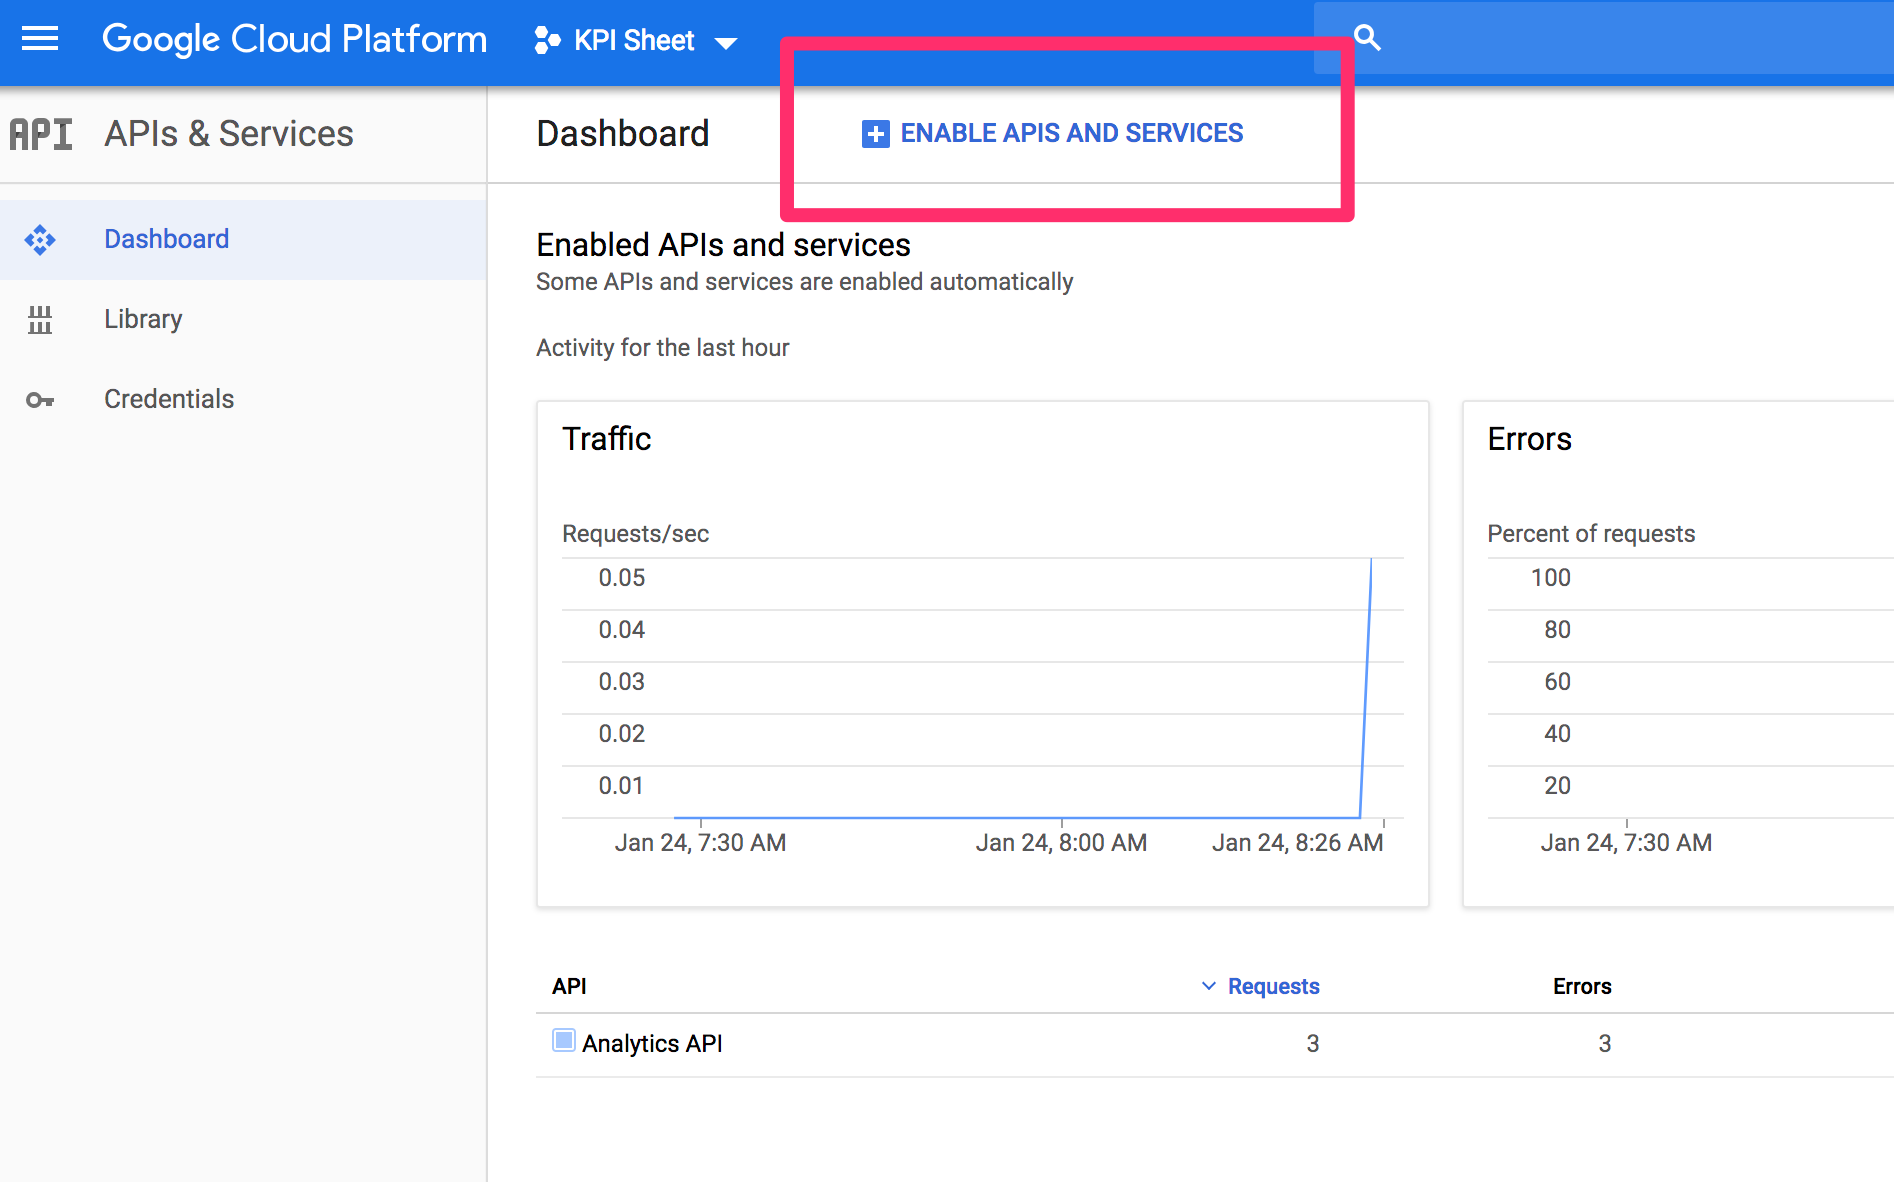Click the Errors column header

pyautogui.click(x=1582, y=986)
